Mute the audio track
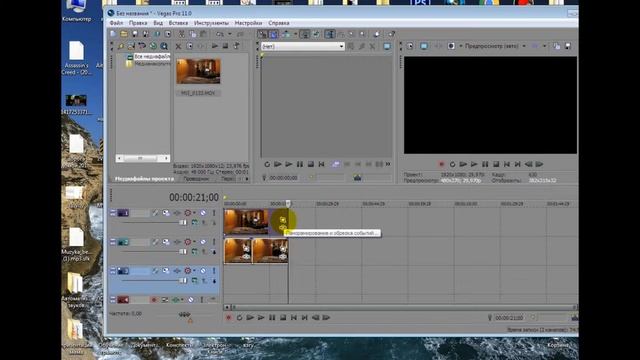640x360 pixels. coord(191,300)
